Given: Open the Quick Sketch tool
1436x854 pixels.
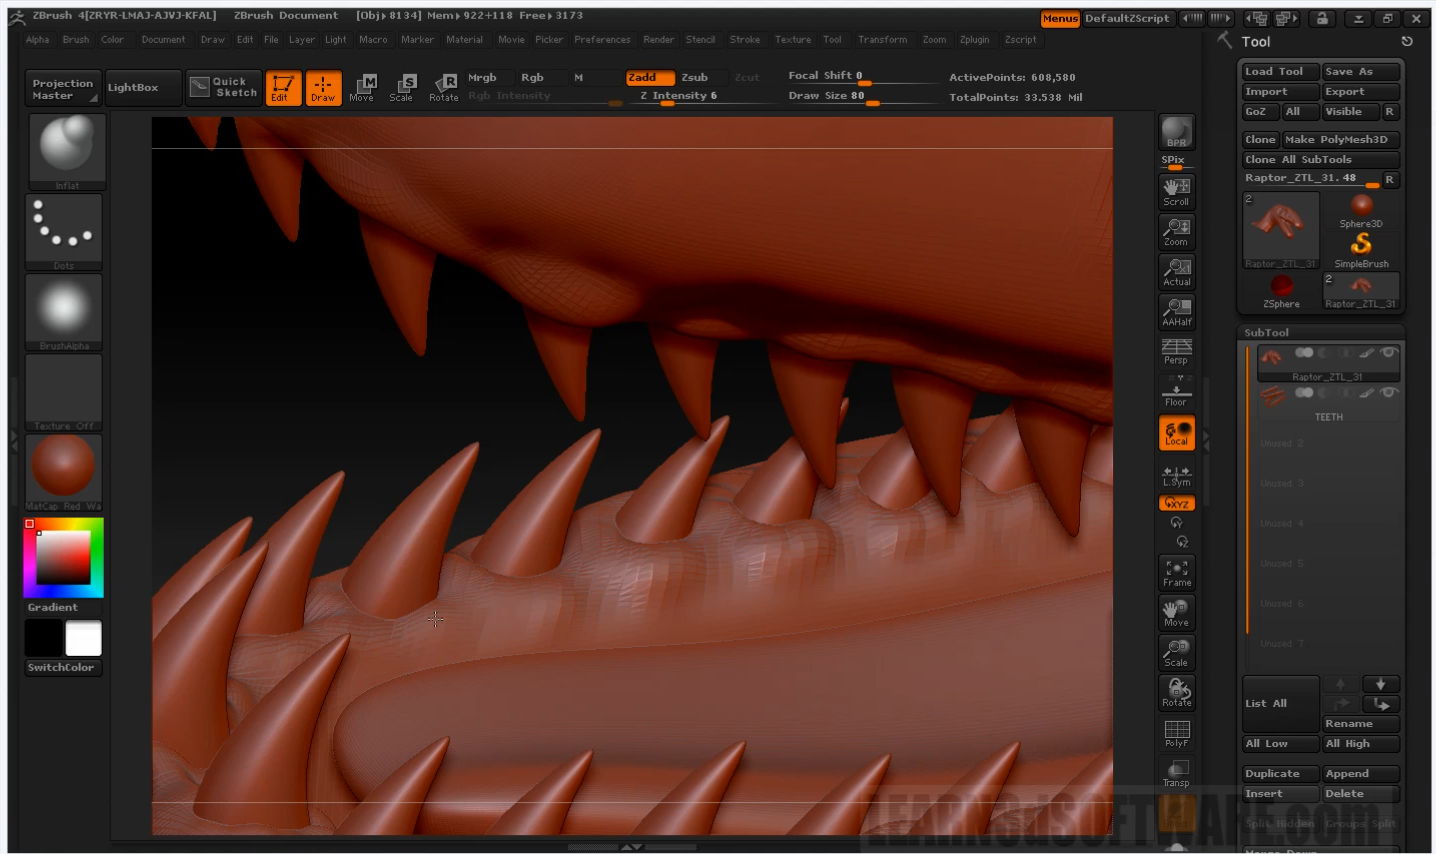Looking at the screenshot, I should (x=225, y=87).
